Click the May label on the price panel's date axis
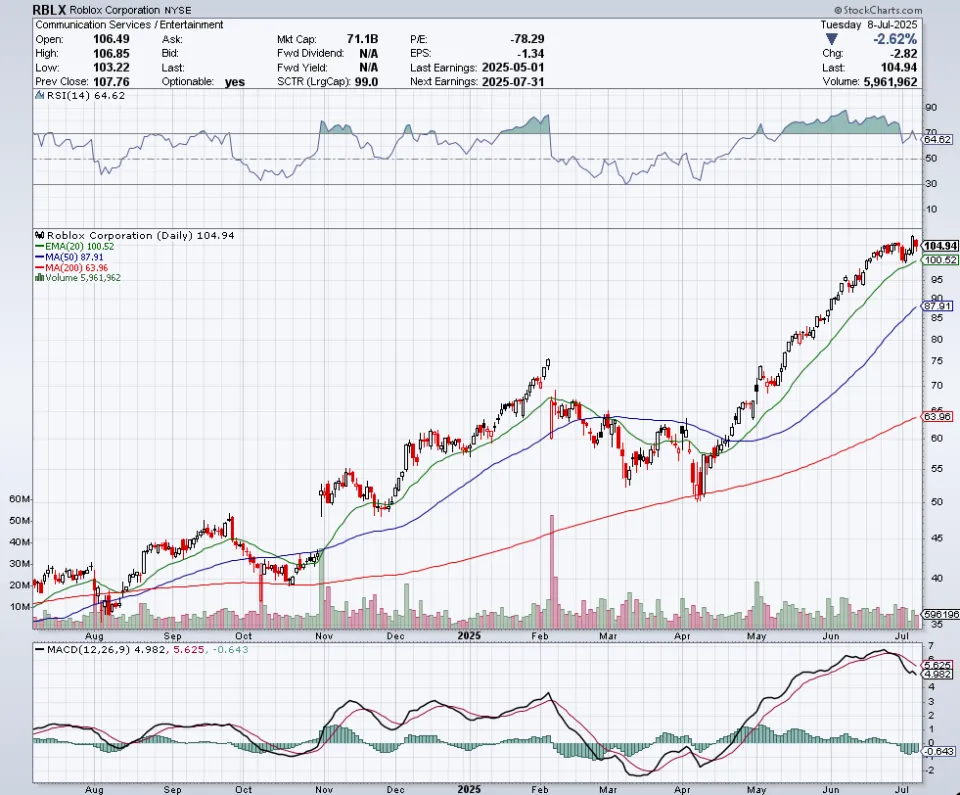The height and width of the screenshot is (795, 960). (x=757, y=636)
